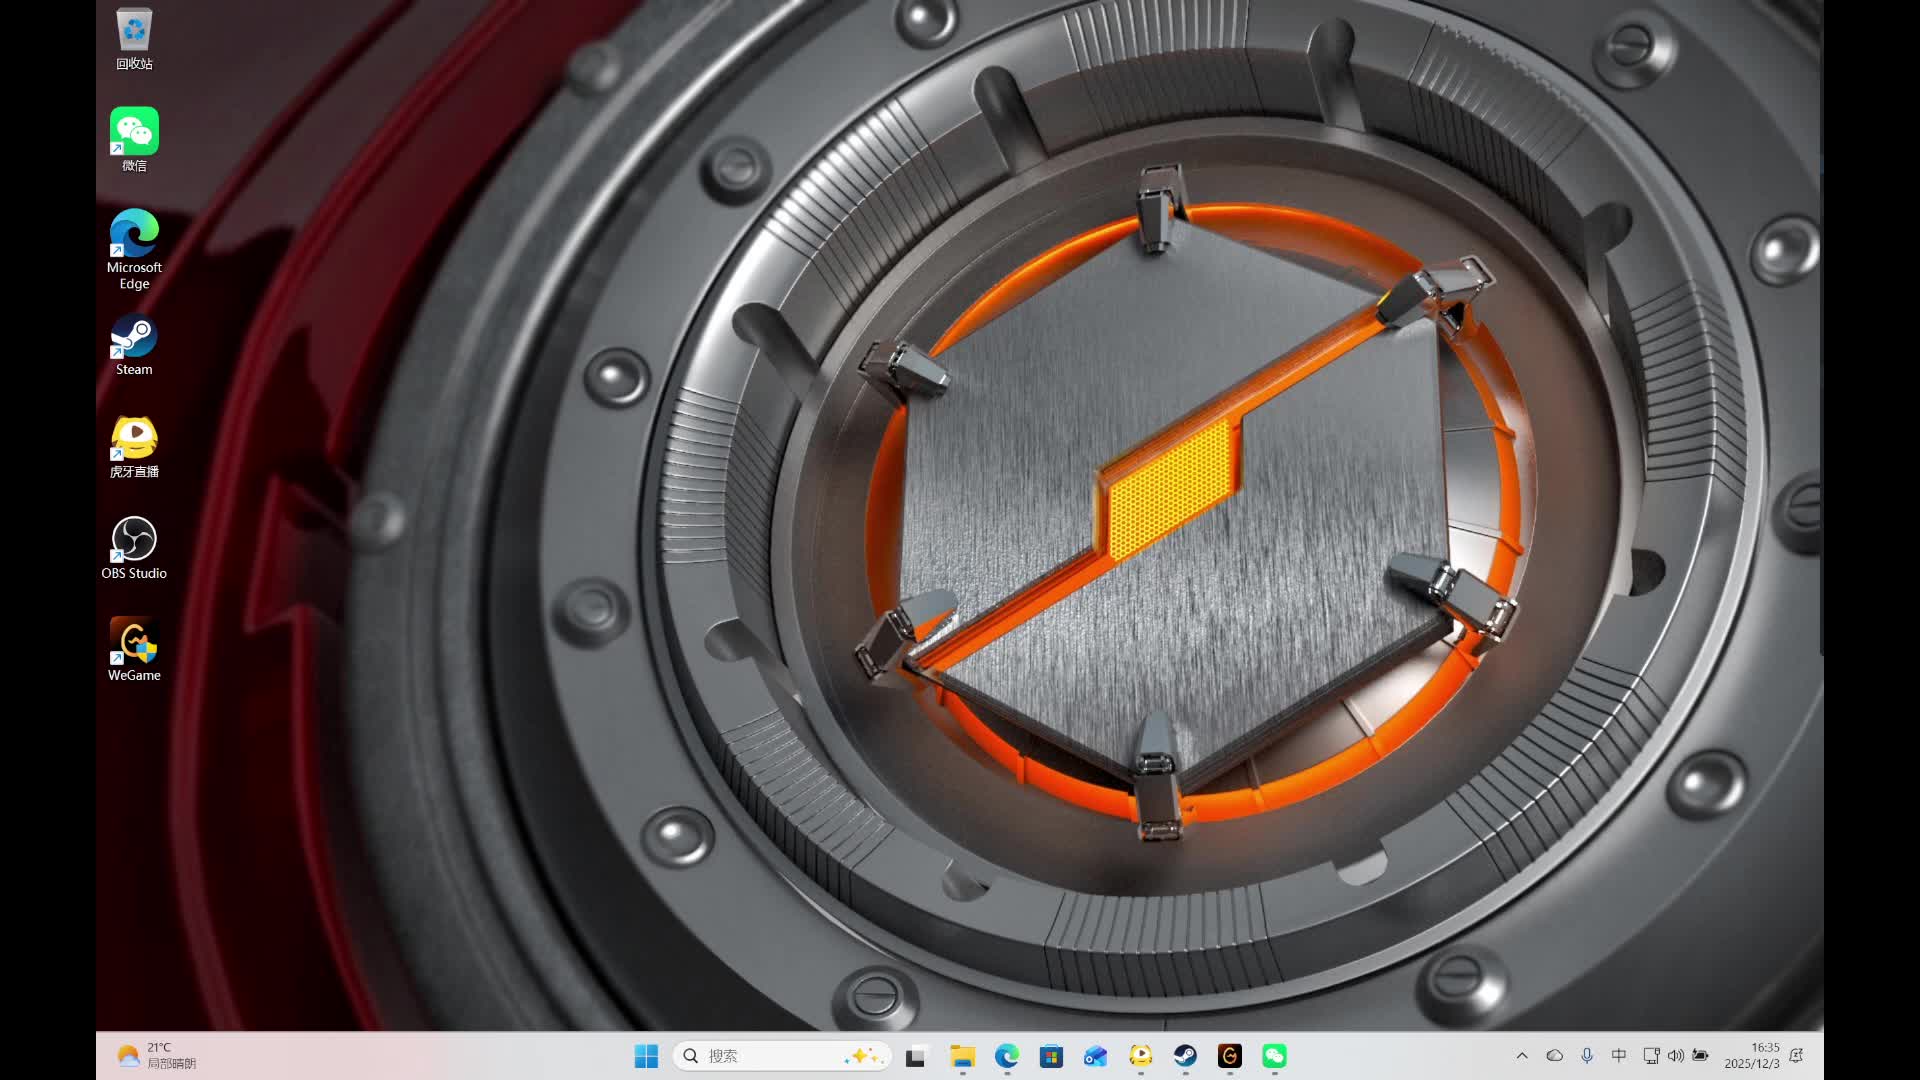The image size is (1920, 1080).
Task: Open File Explorer from the taskbar
Action: 962,1056
